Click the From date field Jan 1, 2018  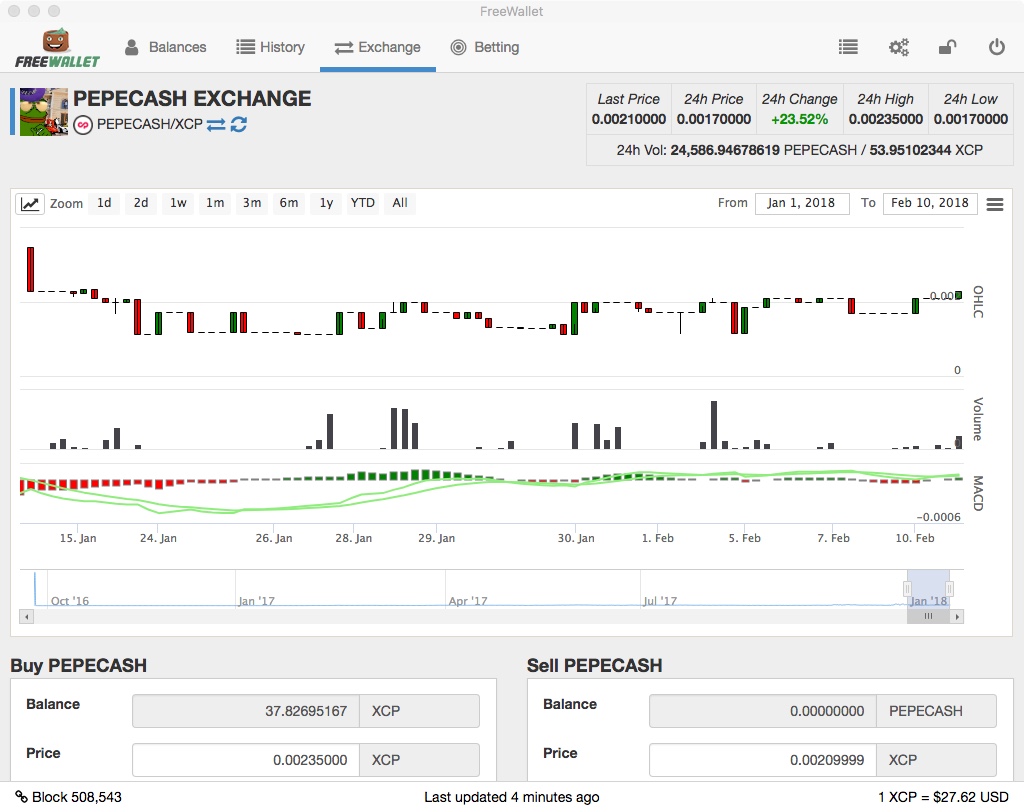point(802,203)
